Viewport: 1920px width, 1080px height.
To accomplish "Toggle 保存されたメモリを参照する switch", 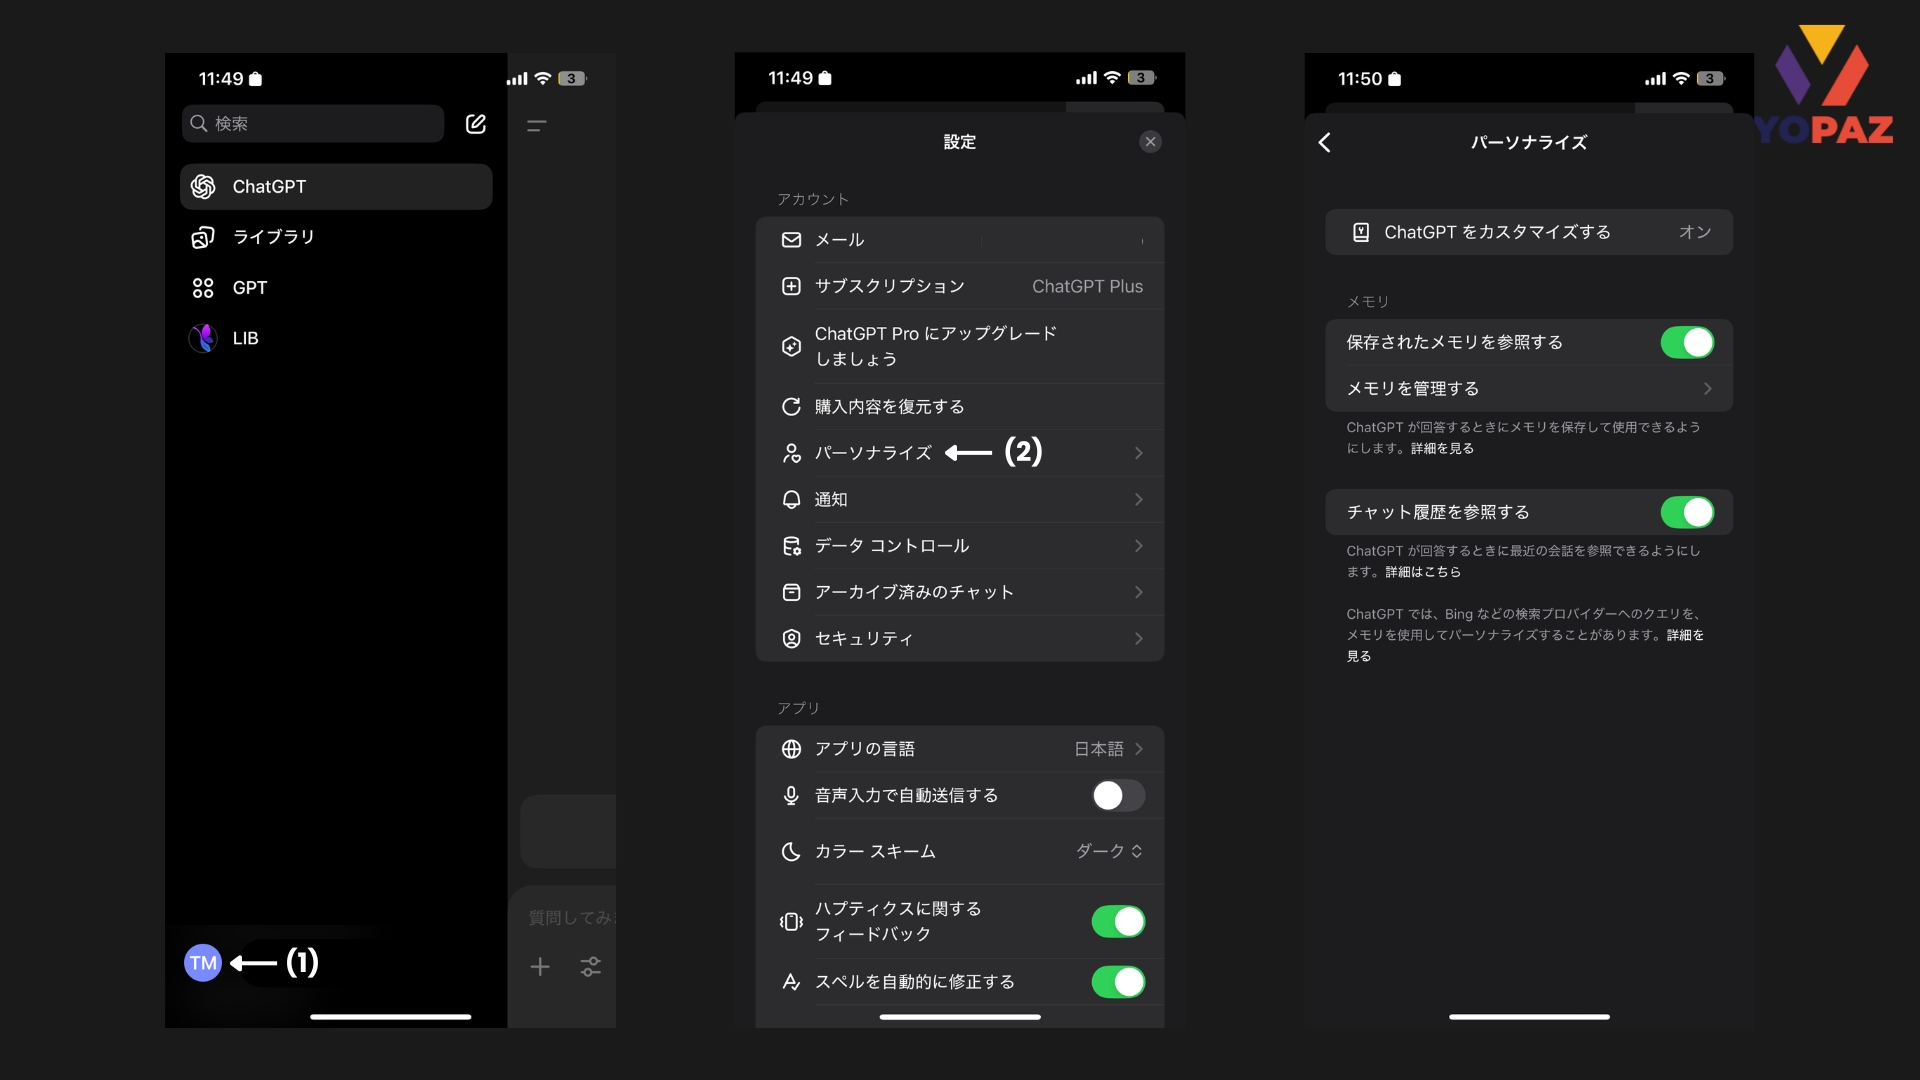I will [x=1688, y=342].
